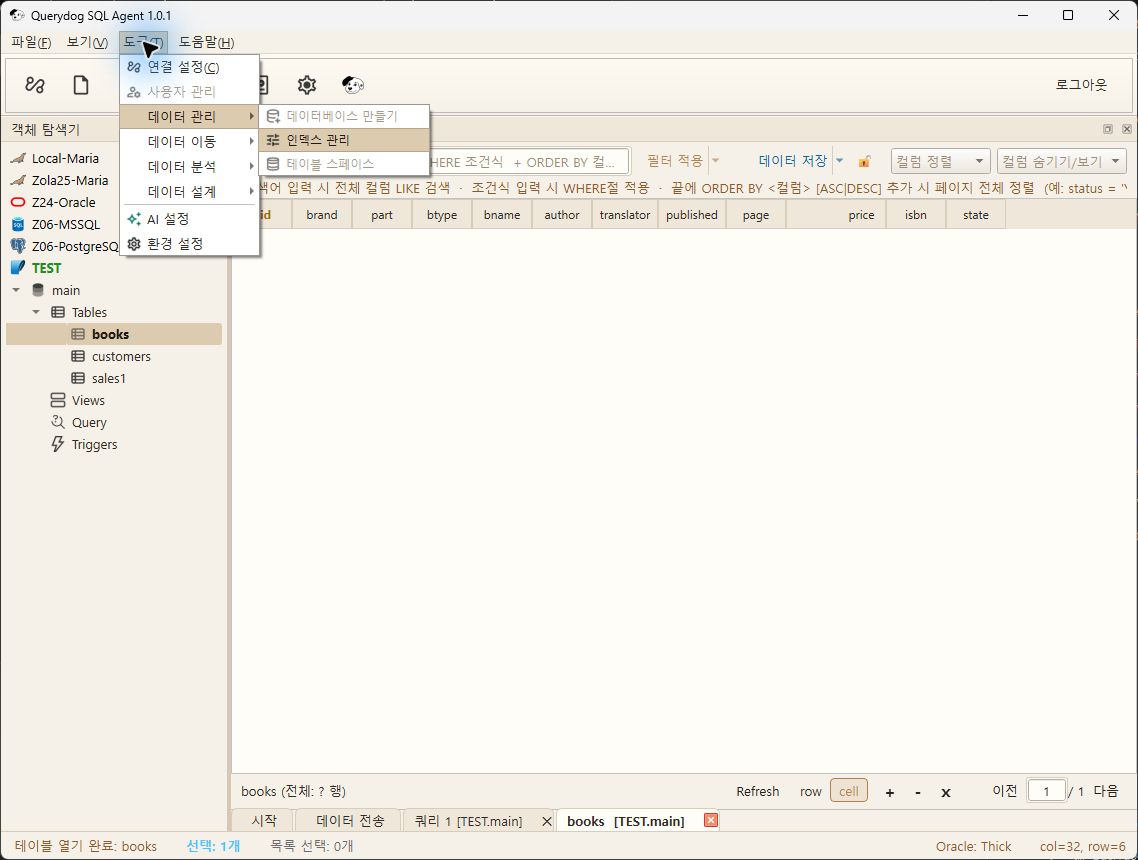Click the new document toolbar icon
This screenshot has width=1138, height=860.
pyautogui.click(x=81, y=85)
